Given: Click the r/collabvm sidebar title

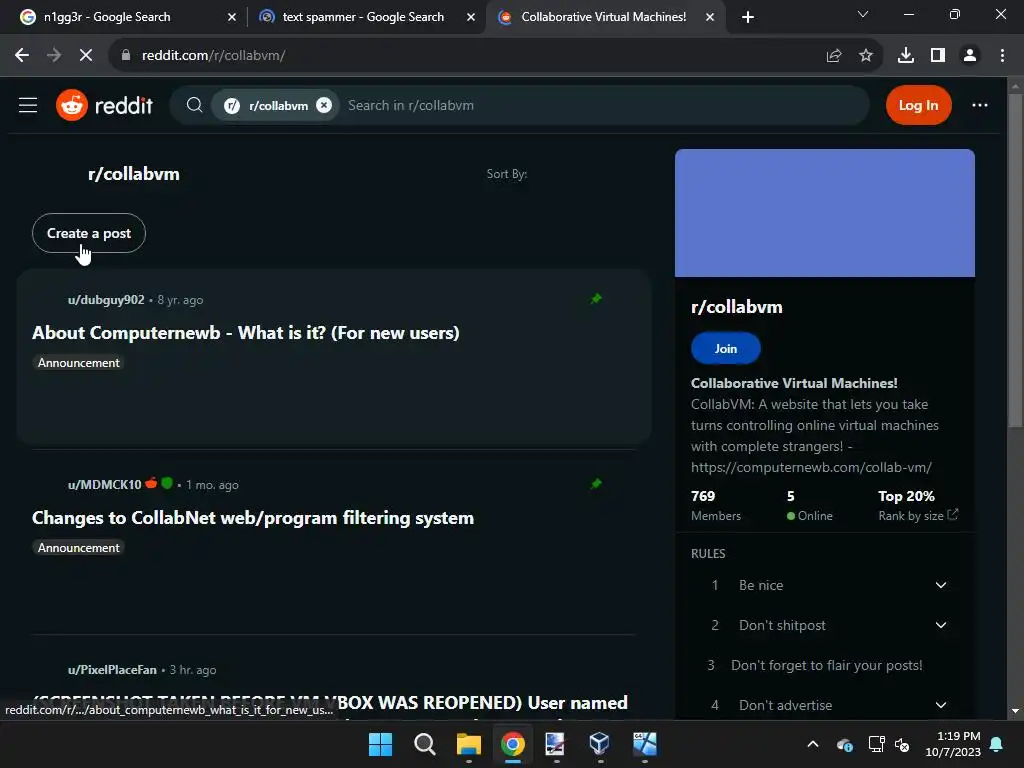Looking at the screenshot, I should point(737,307).
